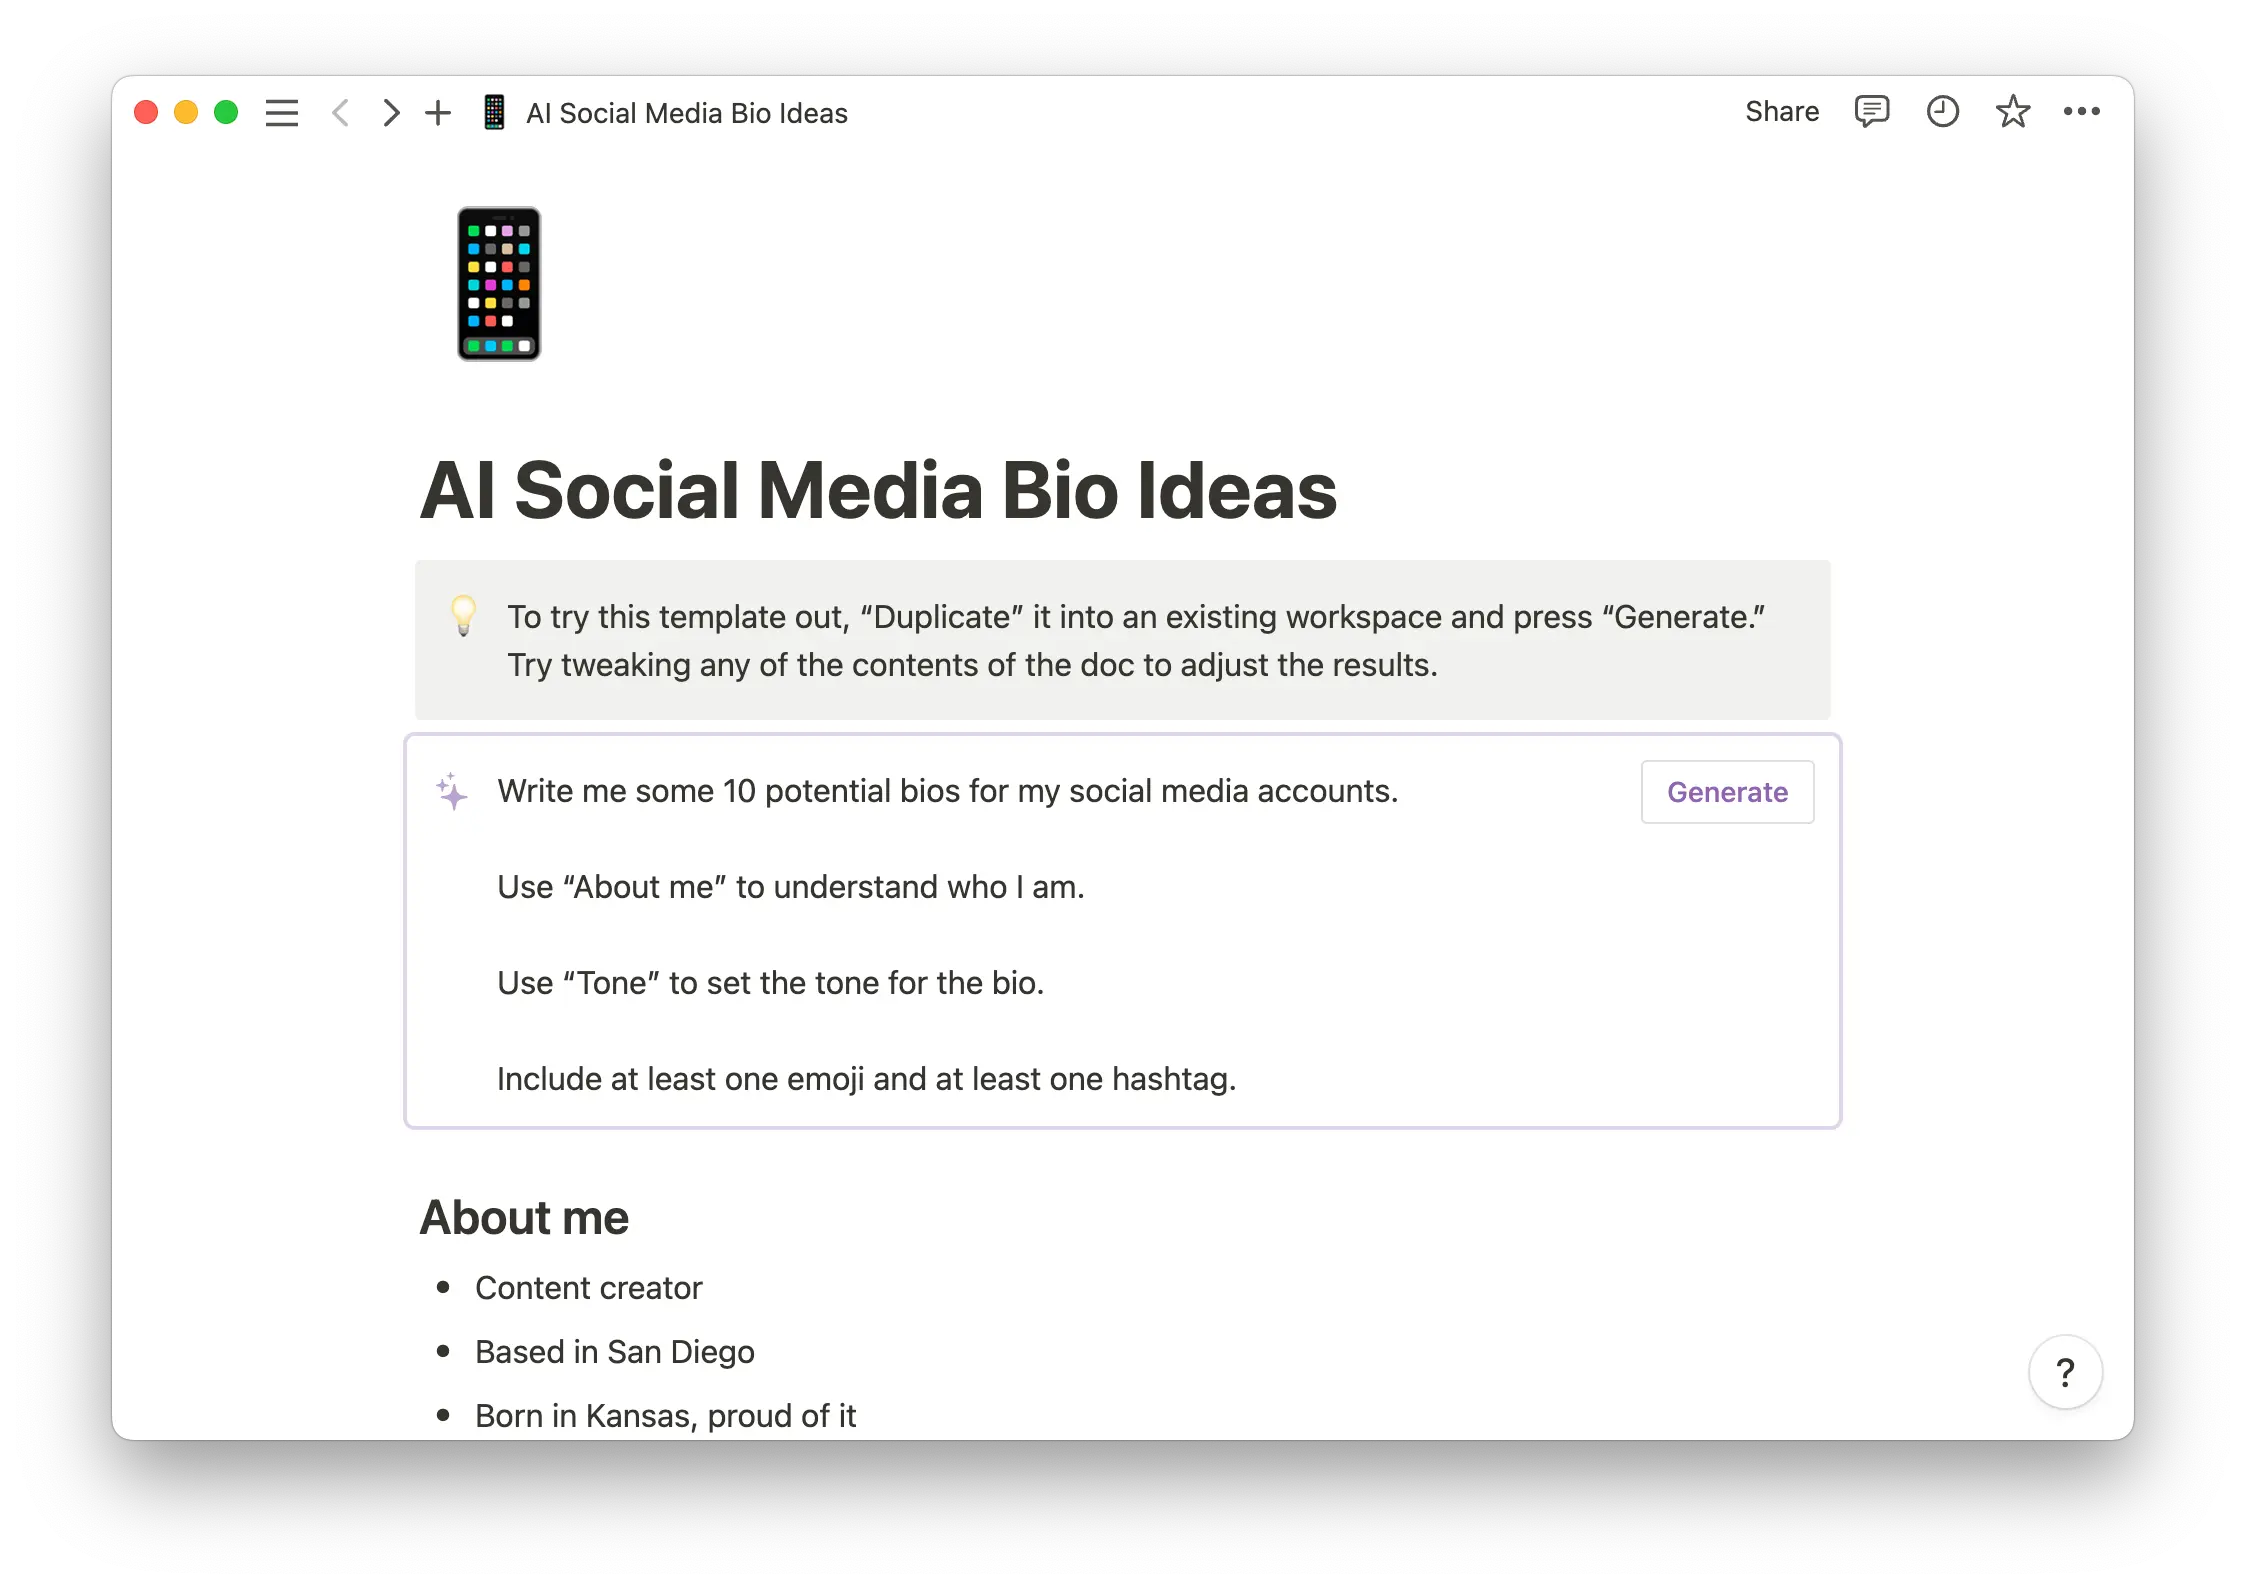
Task: View page history using the clock icon
Action: coord(1942,111)
